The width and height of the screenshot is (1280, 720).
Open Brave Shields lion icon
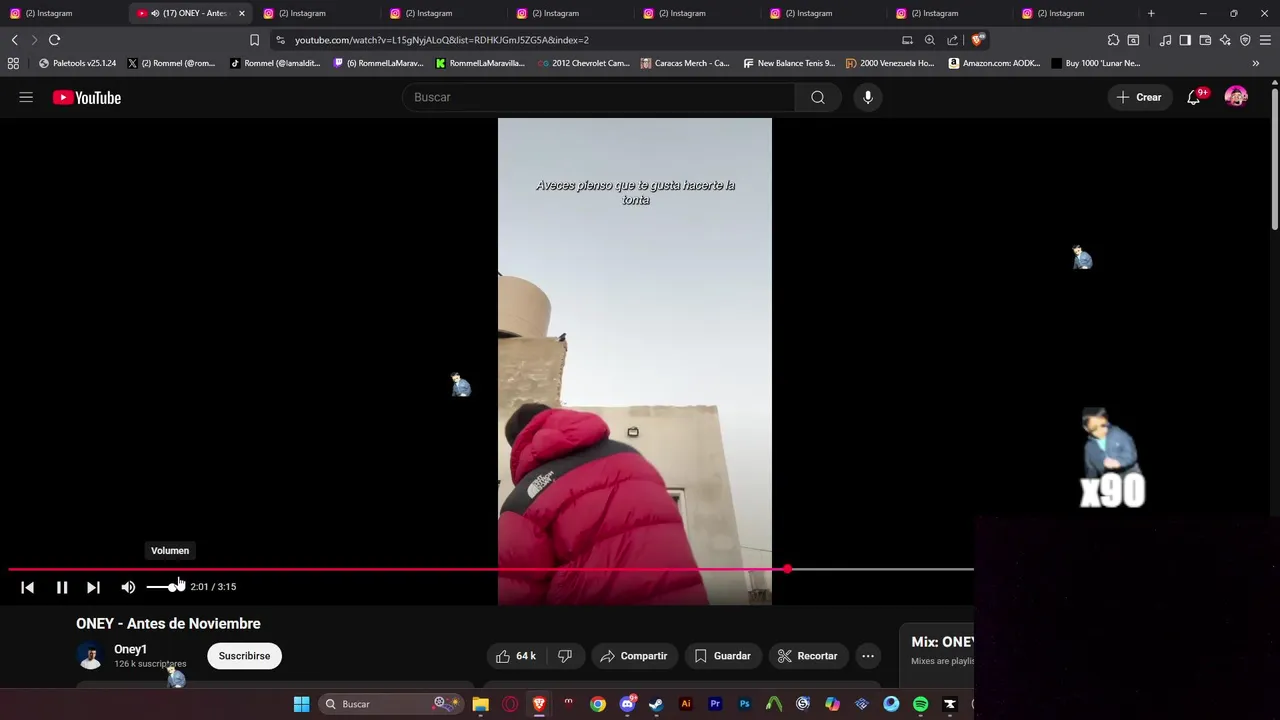pos(977,40)
